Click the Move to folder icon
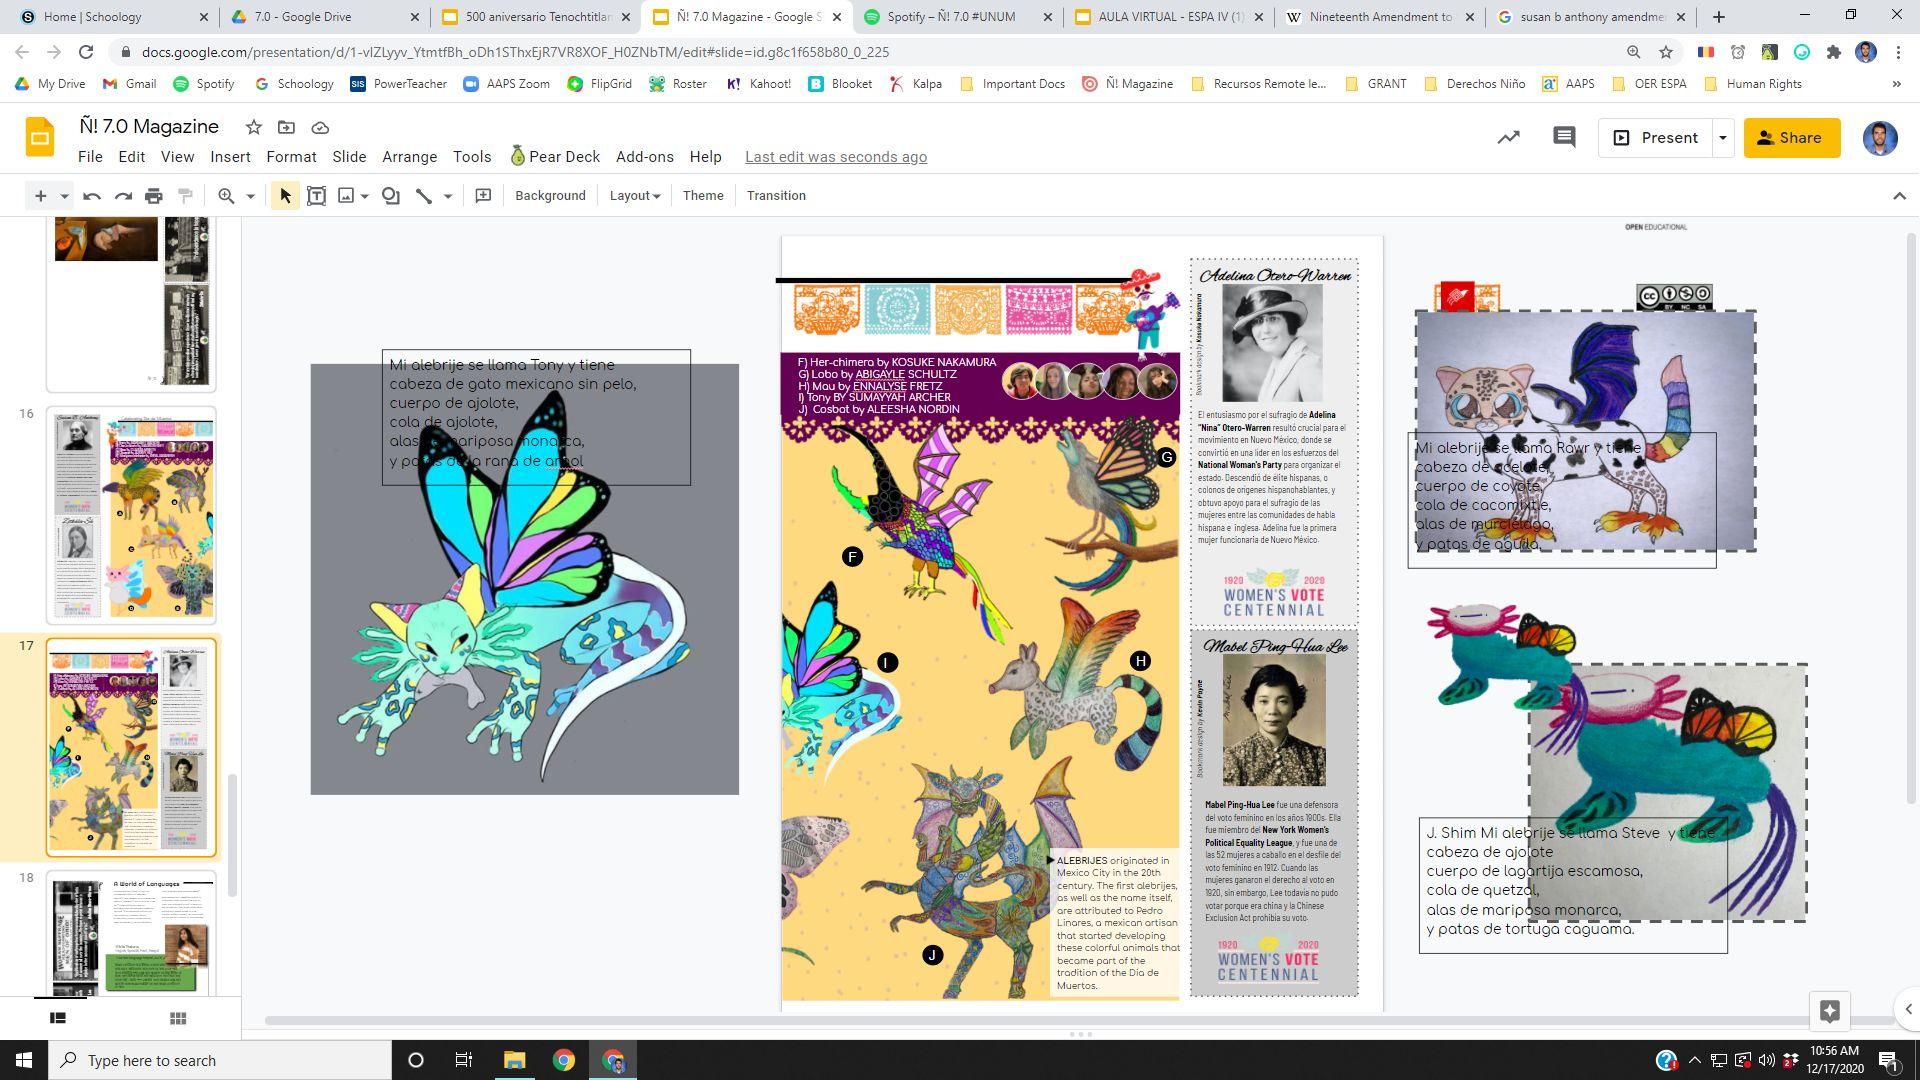Image resolution: width=1920 pixels, height=1080 pixels. (287, 127)
